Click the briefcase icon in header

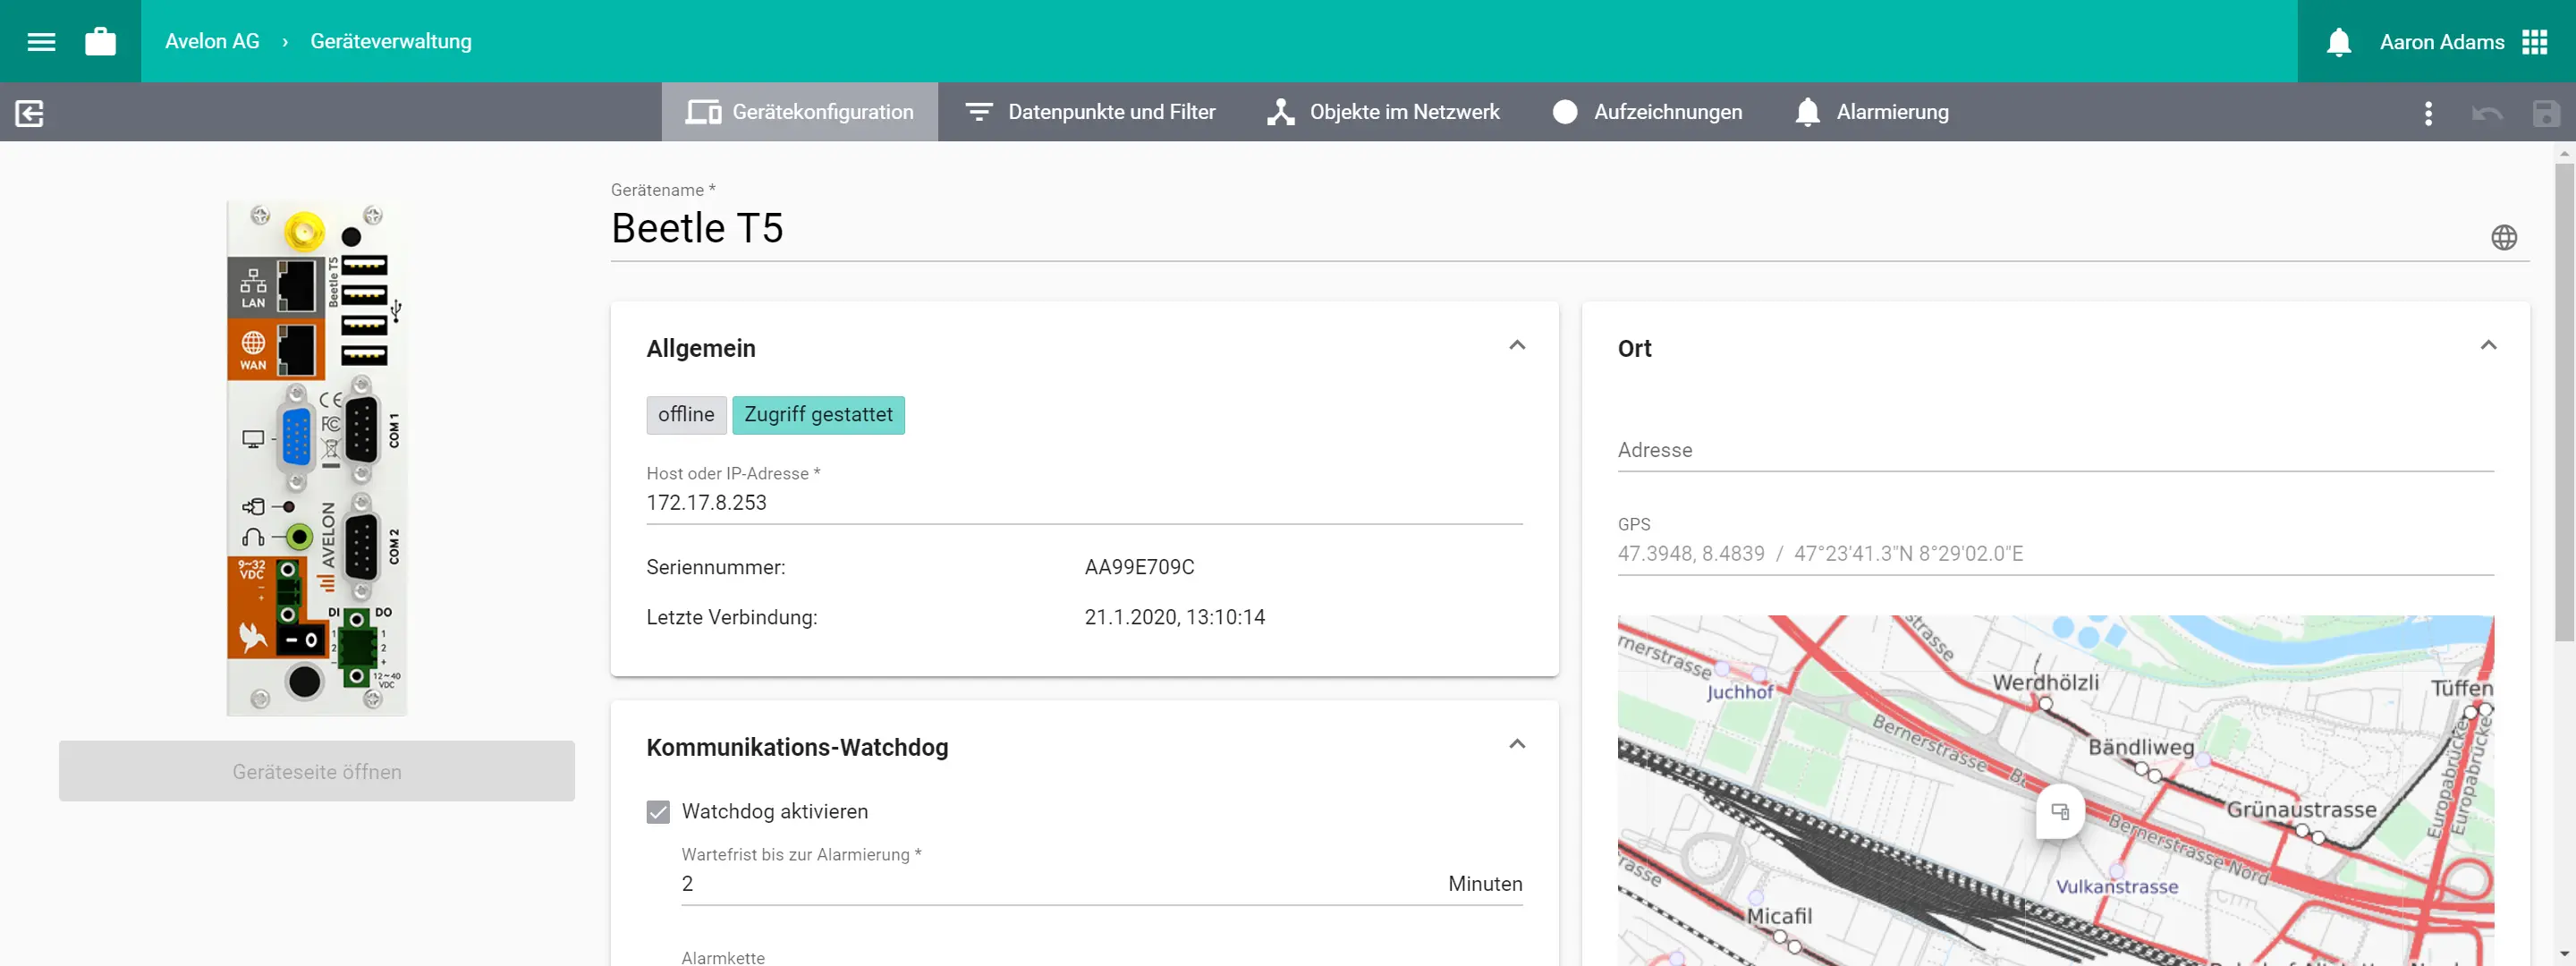click(100, 41)
